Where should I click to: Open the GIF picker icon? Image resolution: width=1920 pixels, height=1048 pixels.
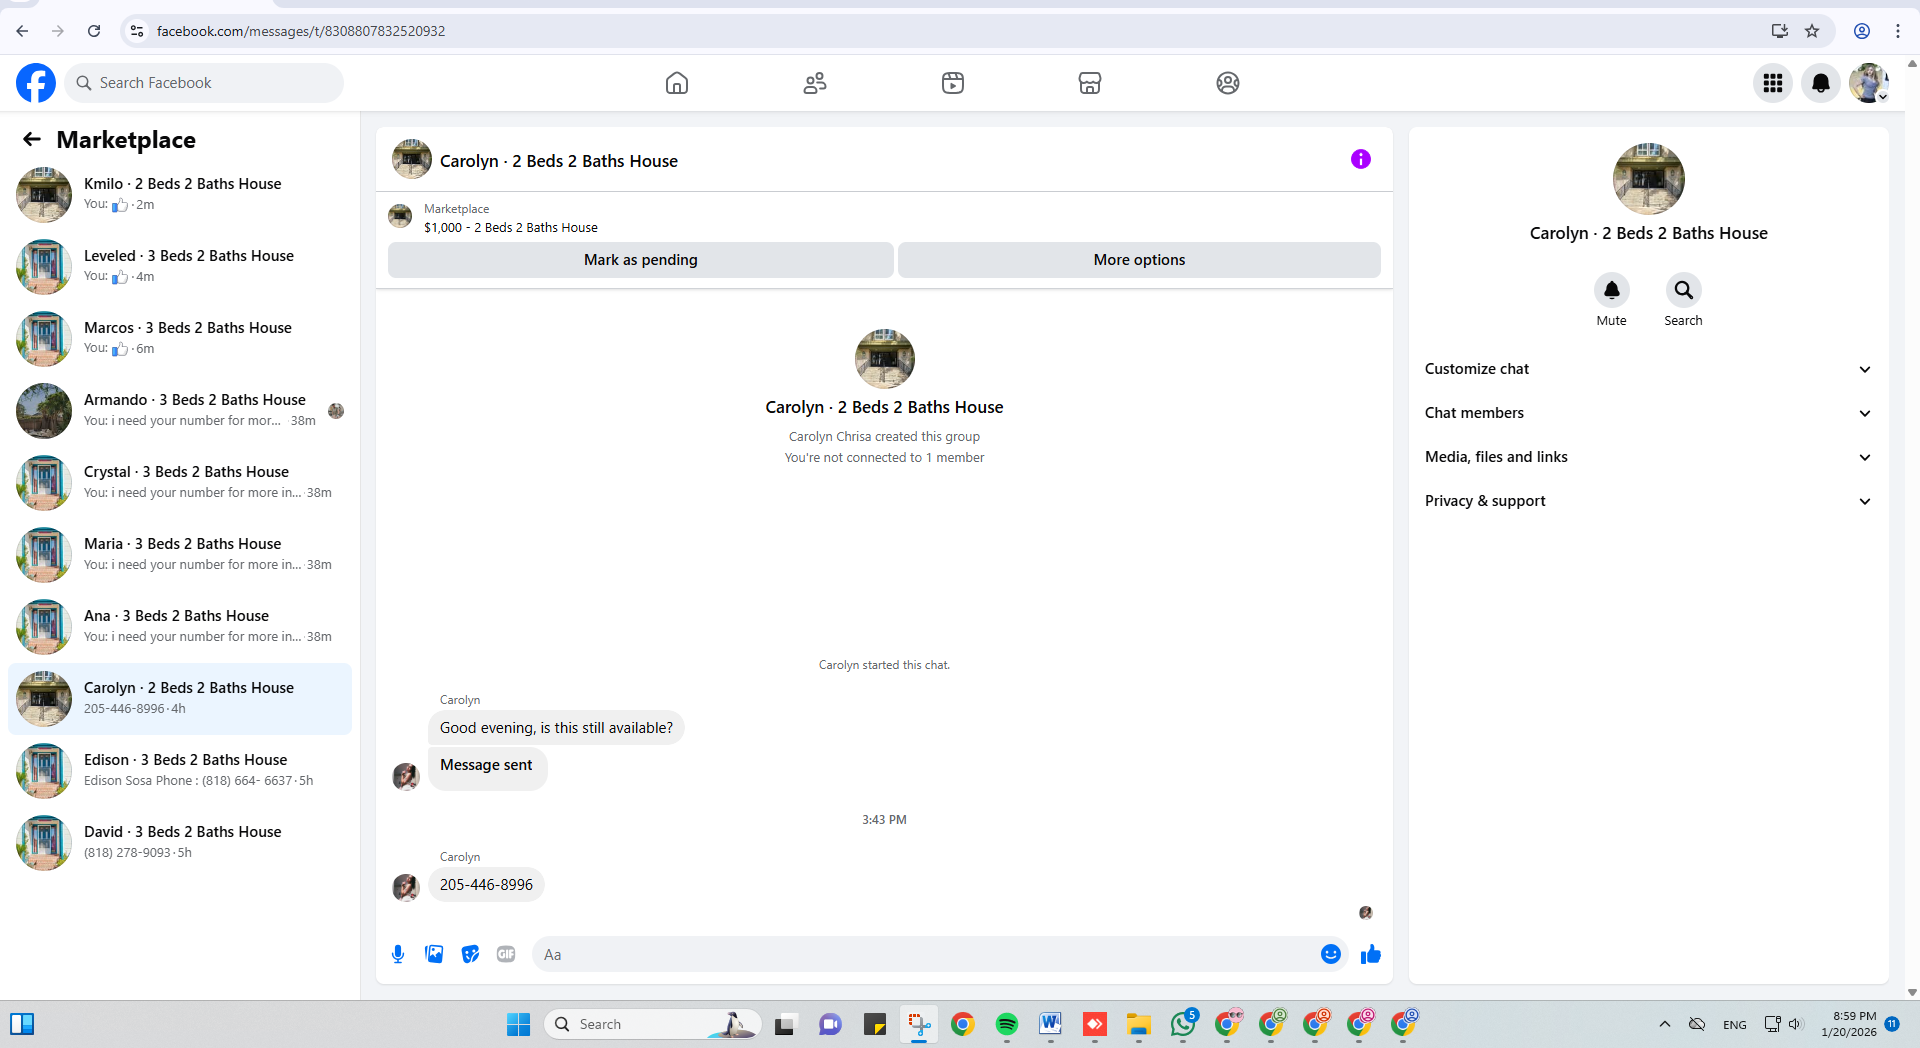506,954
